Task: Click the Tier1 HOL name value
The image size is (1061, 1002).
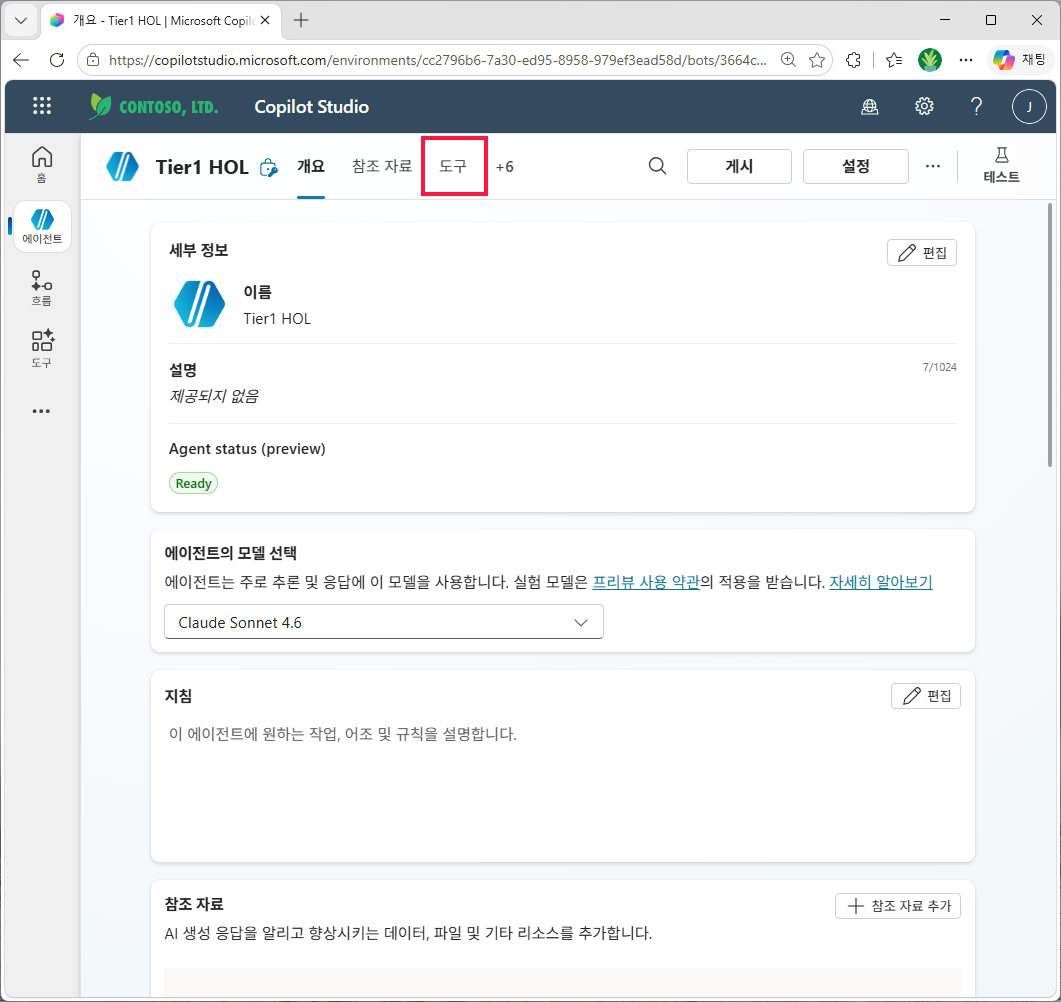Action: [277, 319]
